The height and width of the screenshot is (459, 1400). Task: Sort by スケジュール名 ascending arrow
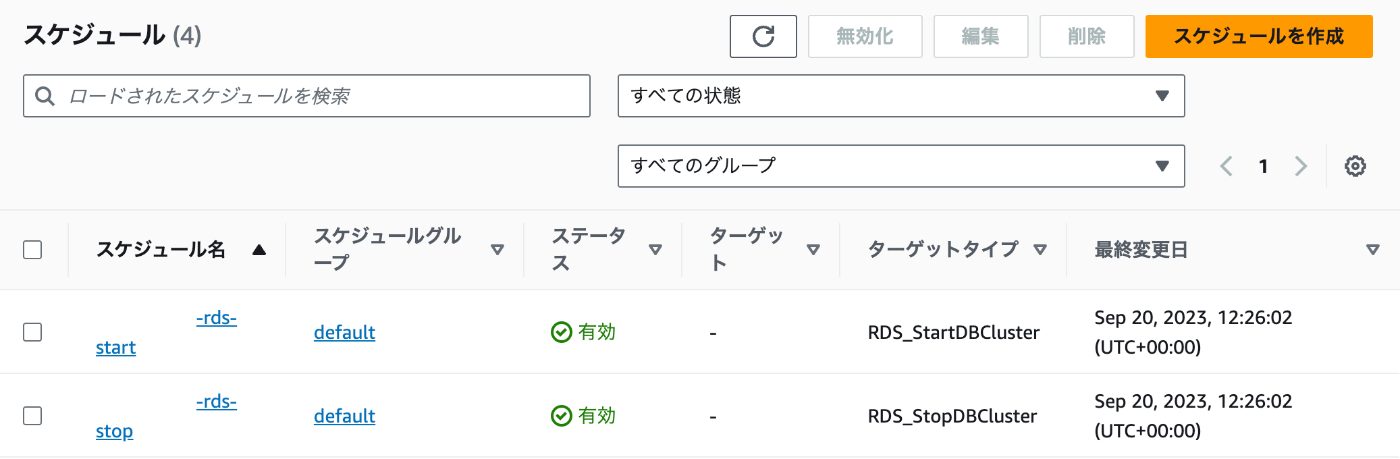point(259,250)
